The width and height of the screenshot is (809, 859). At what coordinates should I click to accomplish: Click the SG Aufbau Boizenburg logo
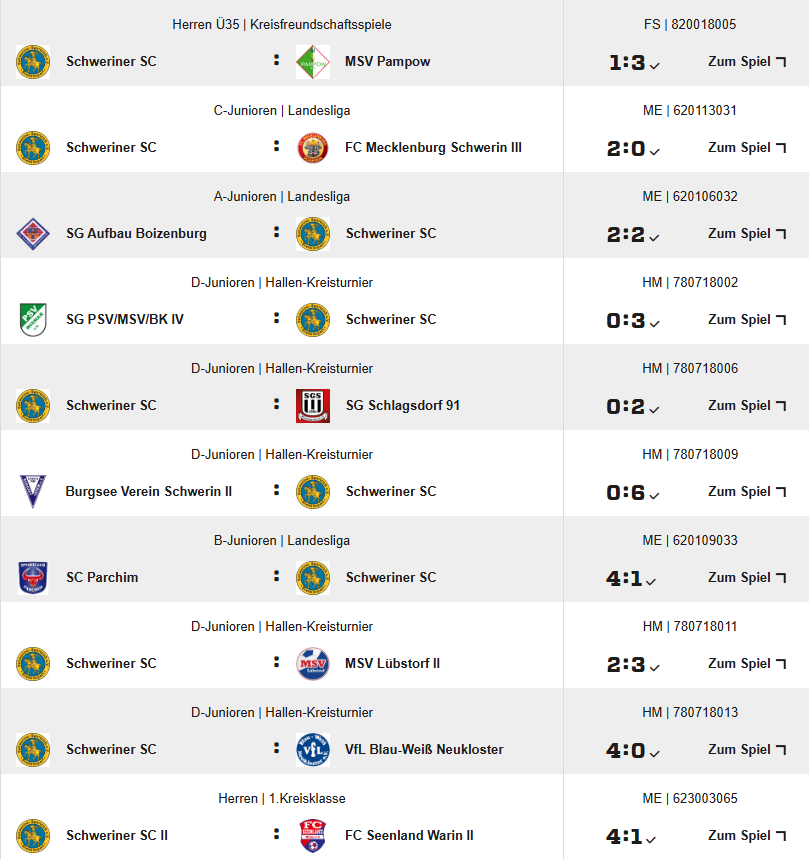click(33, 234)
